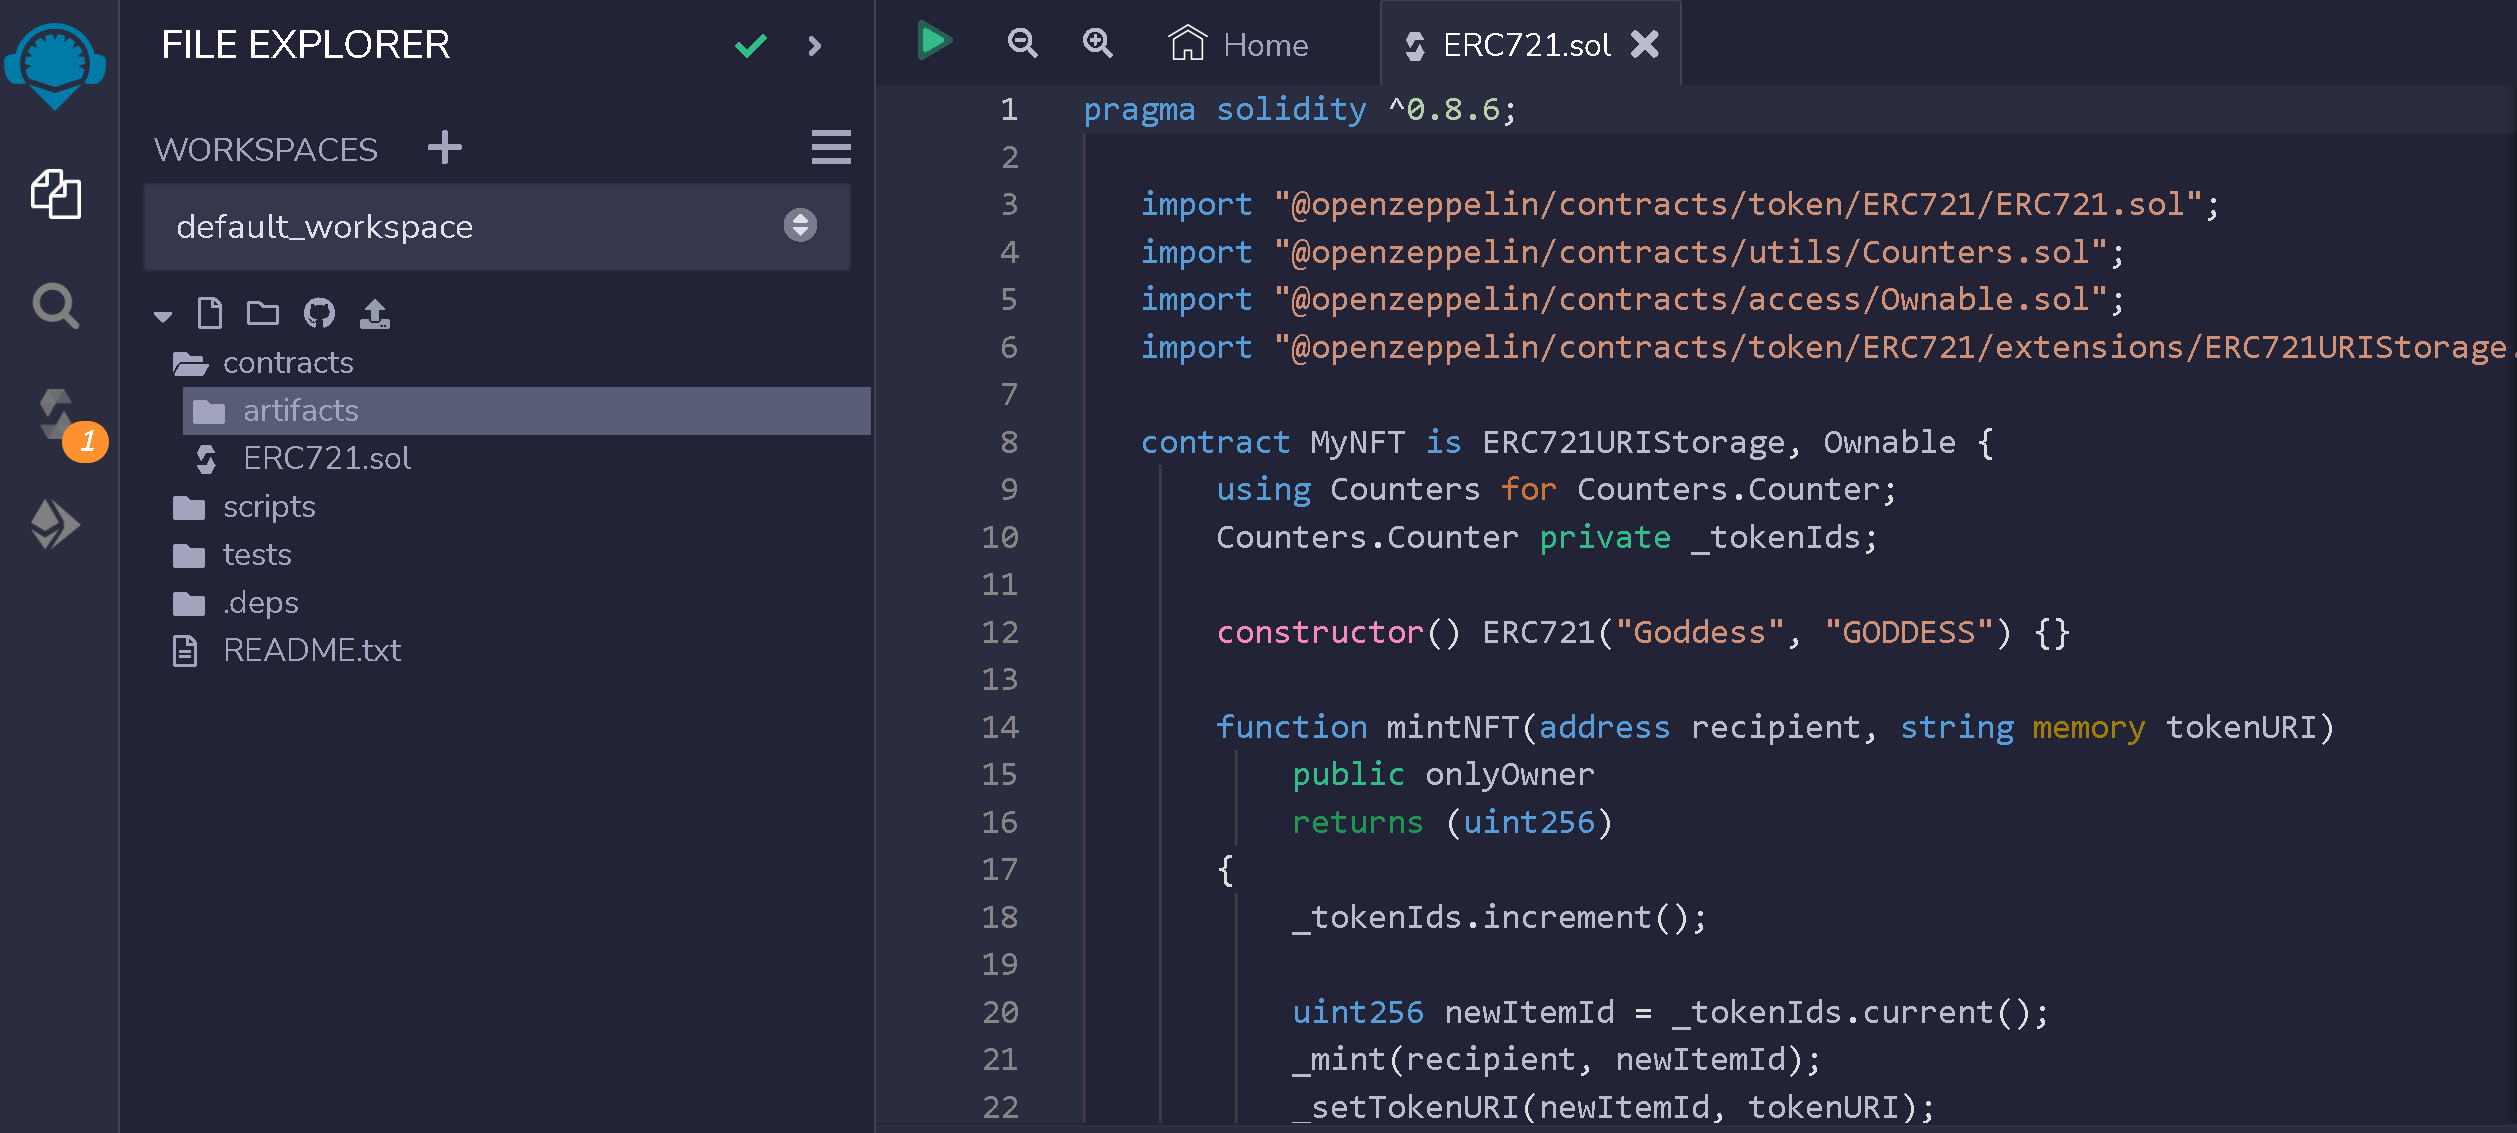Zoom in the editor font
Viewport: 2517px width, 1133px height.
1098,43
